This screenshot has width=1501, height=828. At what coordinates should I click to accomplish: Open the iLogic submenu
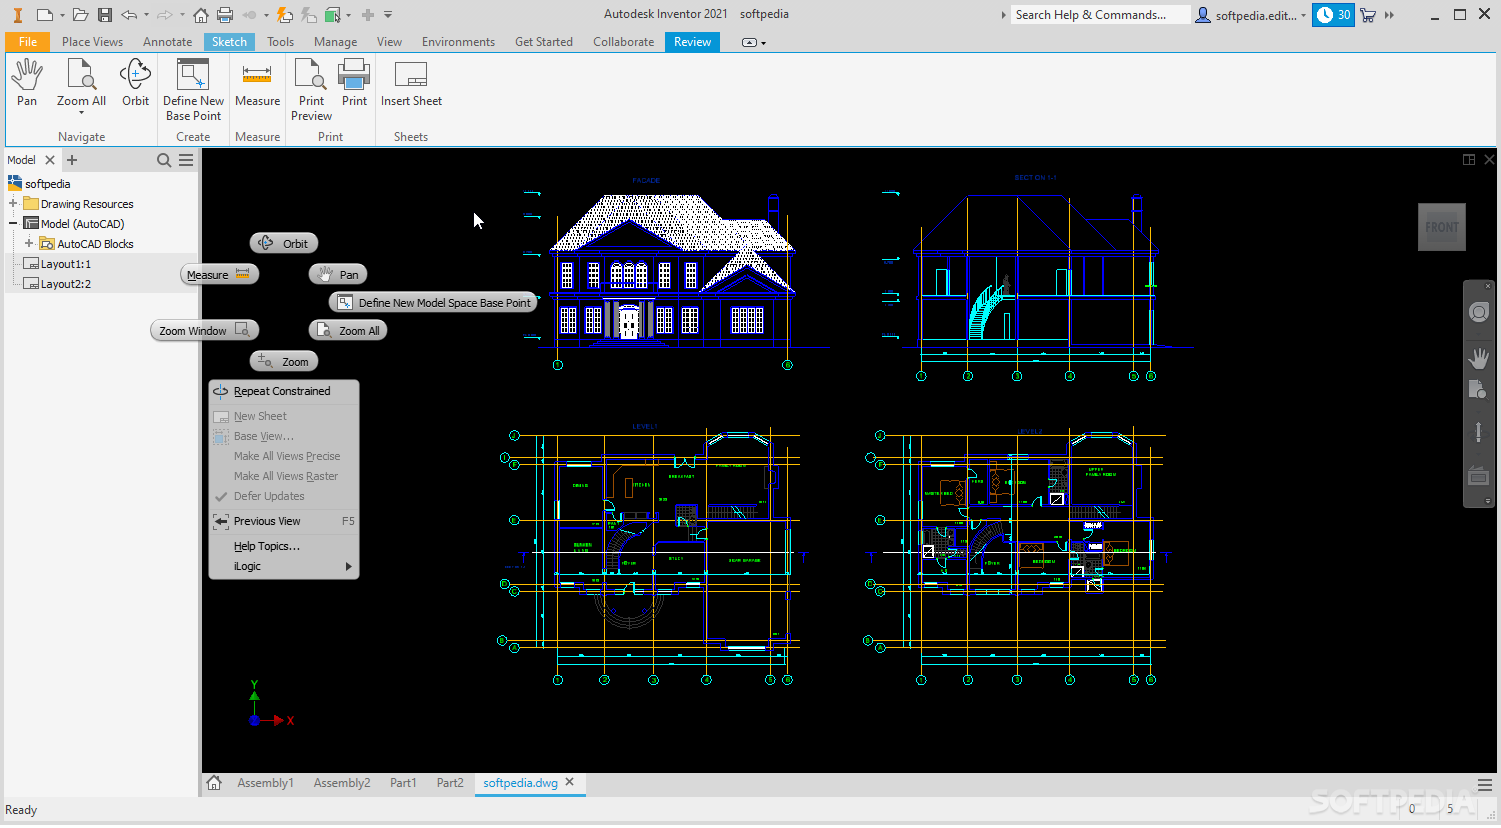click(x=284, y=566)
